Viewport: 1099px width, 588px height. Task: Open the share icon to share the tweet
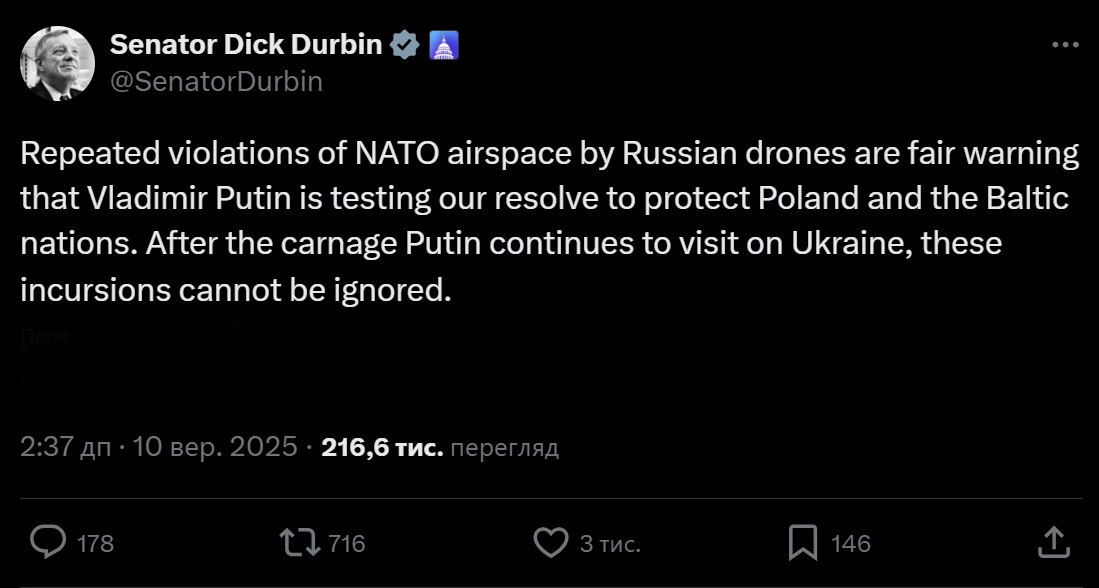pos(1055,544)
